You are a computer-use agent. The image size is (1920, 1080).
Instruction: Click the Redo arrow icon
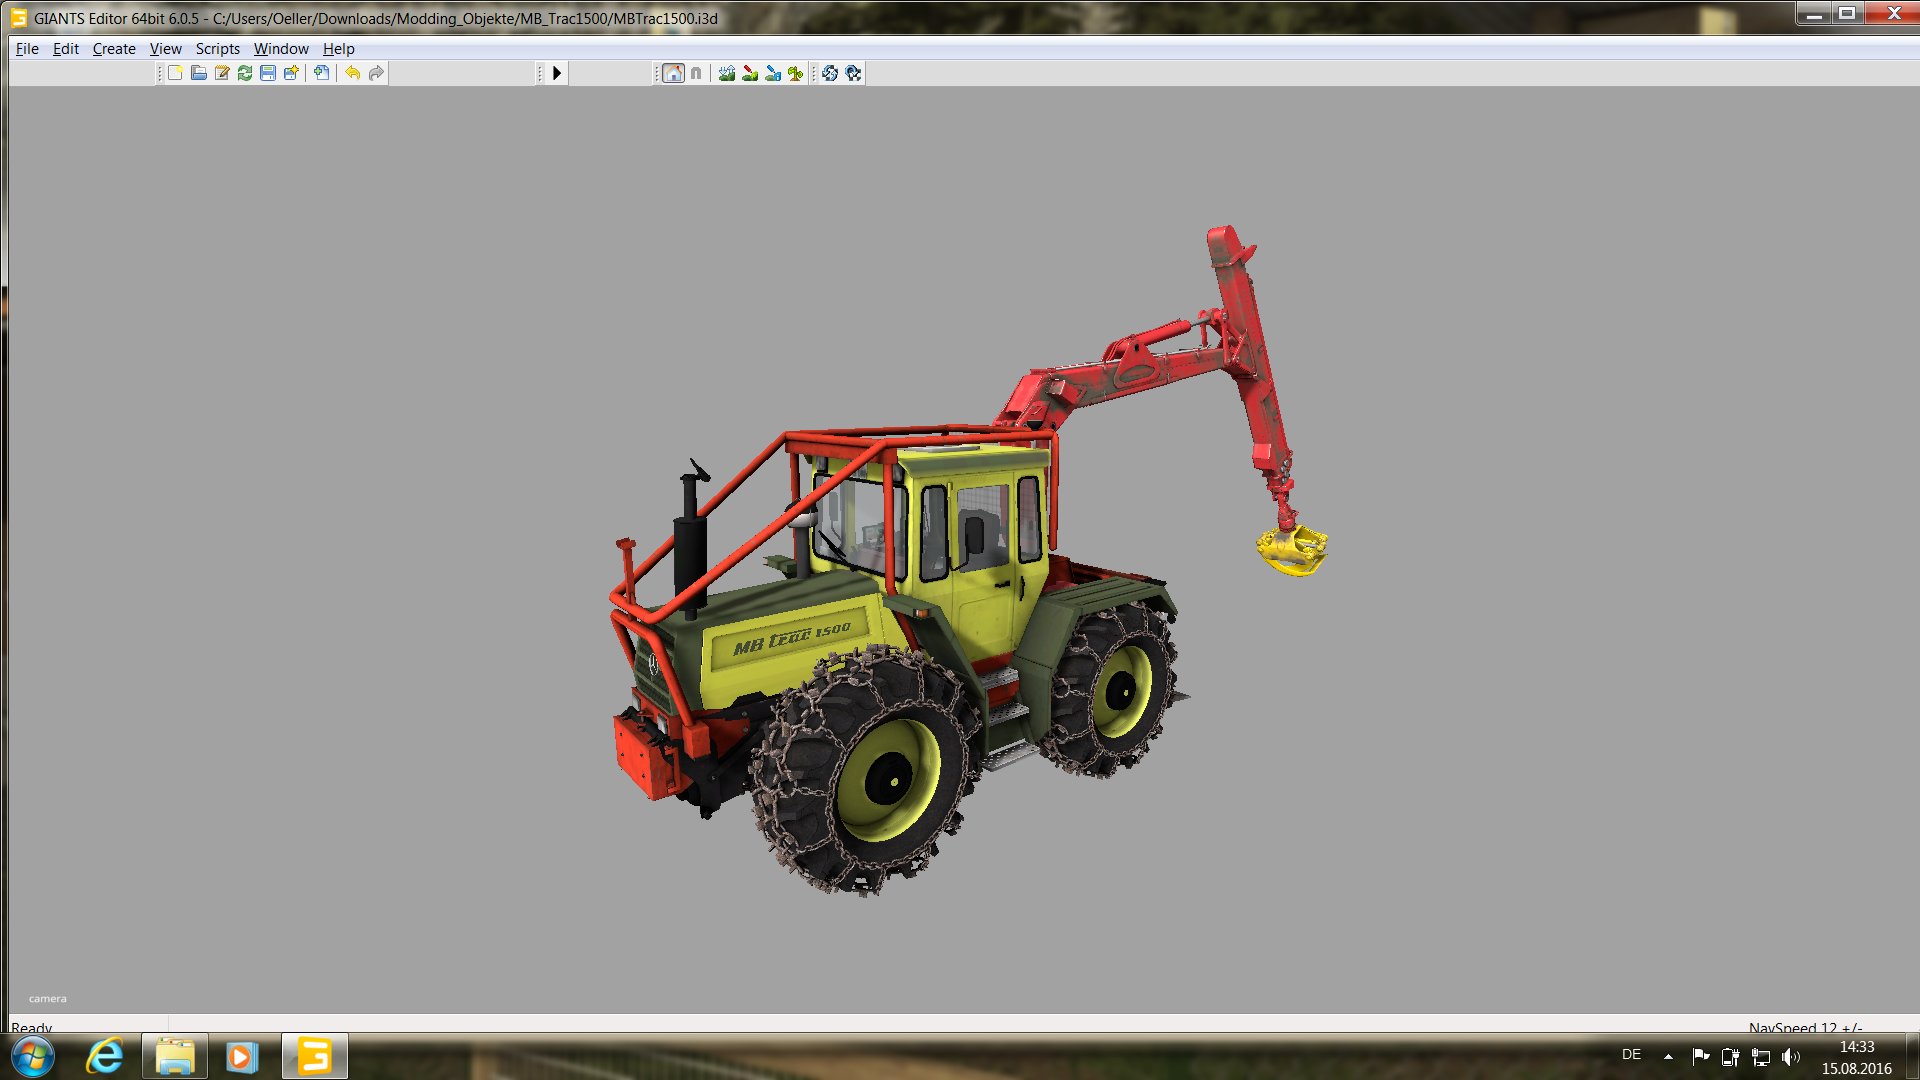pyautogui.click(x=376, y=73)
